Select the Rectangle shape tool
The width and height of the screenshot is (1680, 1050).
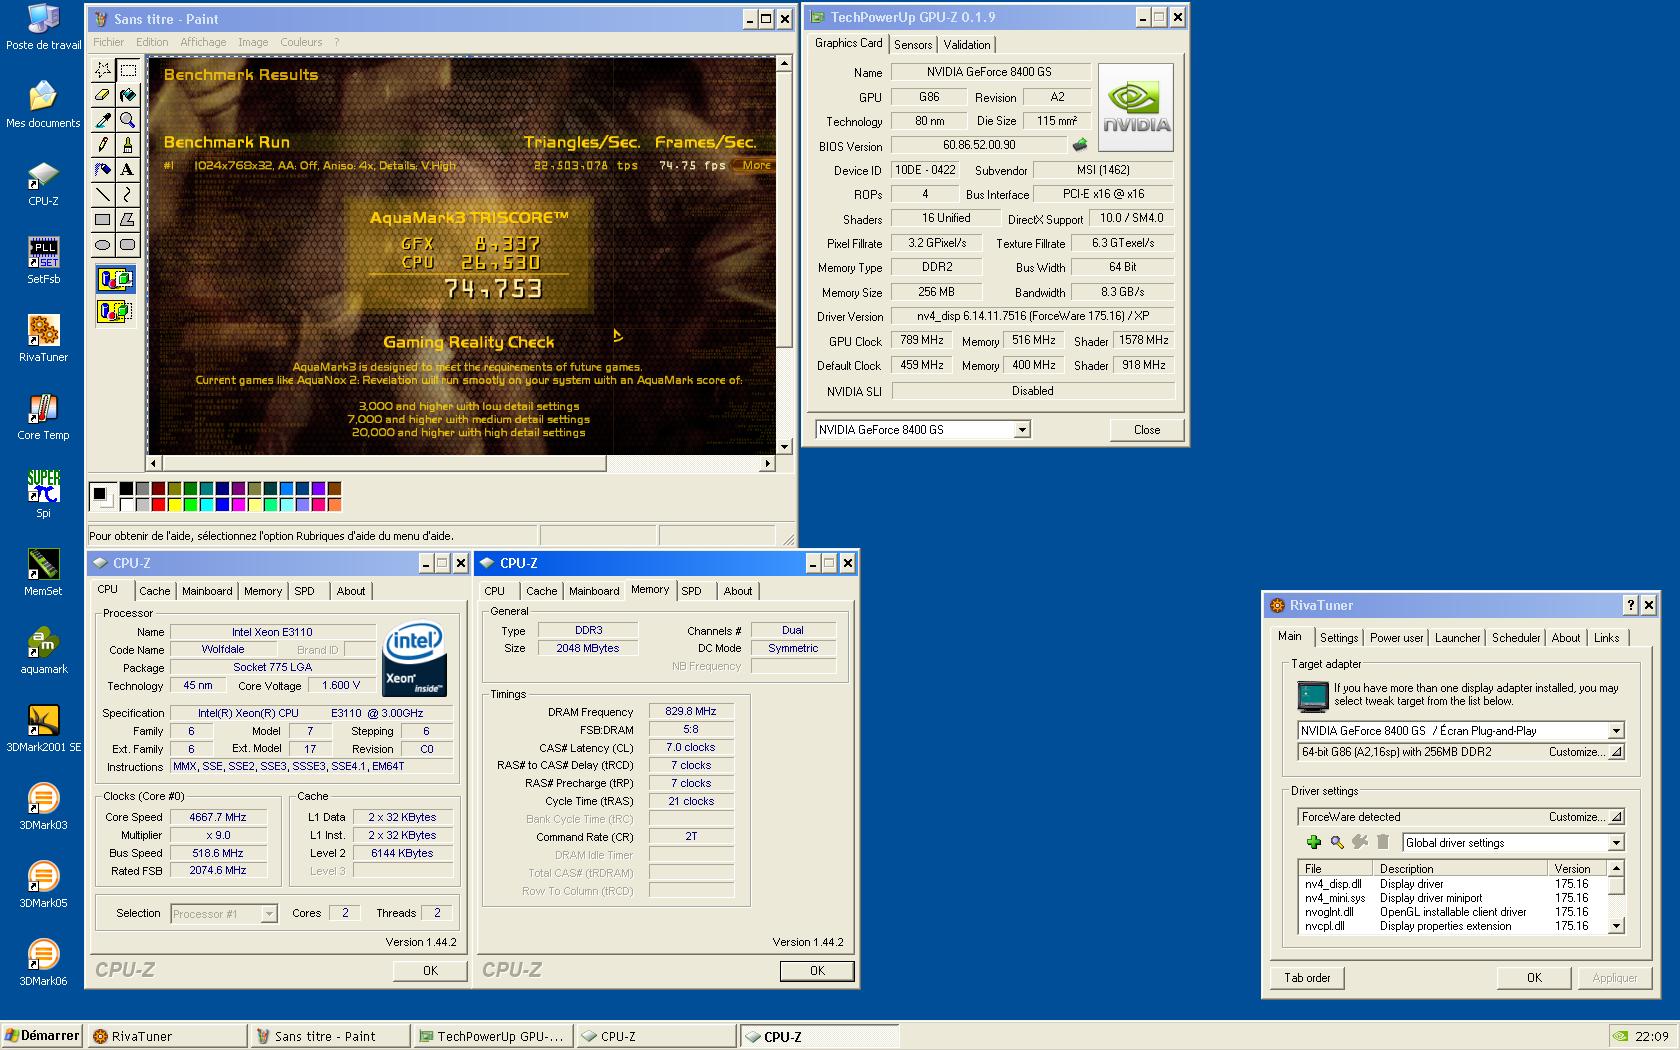click(103, 219)
